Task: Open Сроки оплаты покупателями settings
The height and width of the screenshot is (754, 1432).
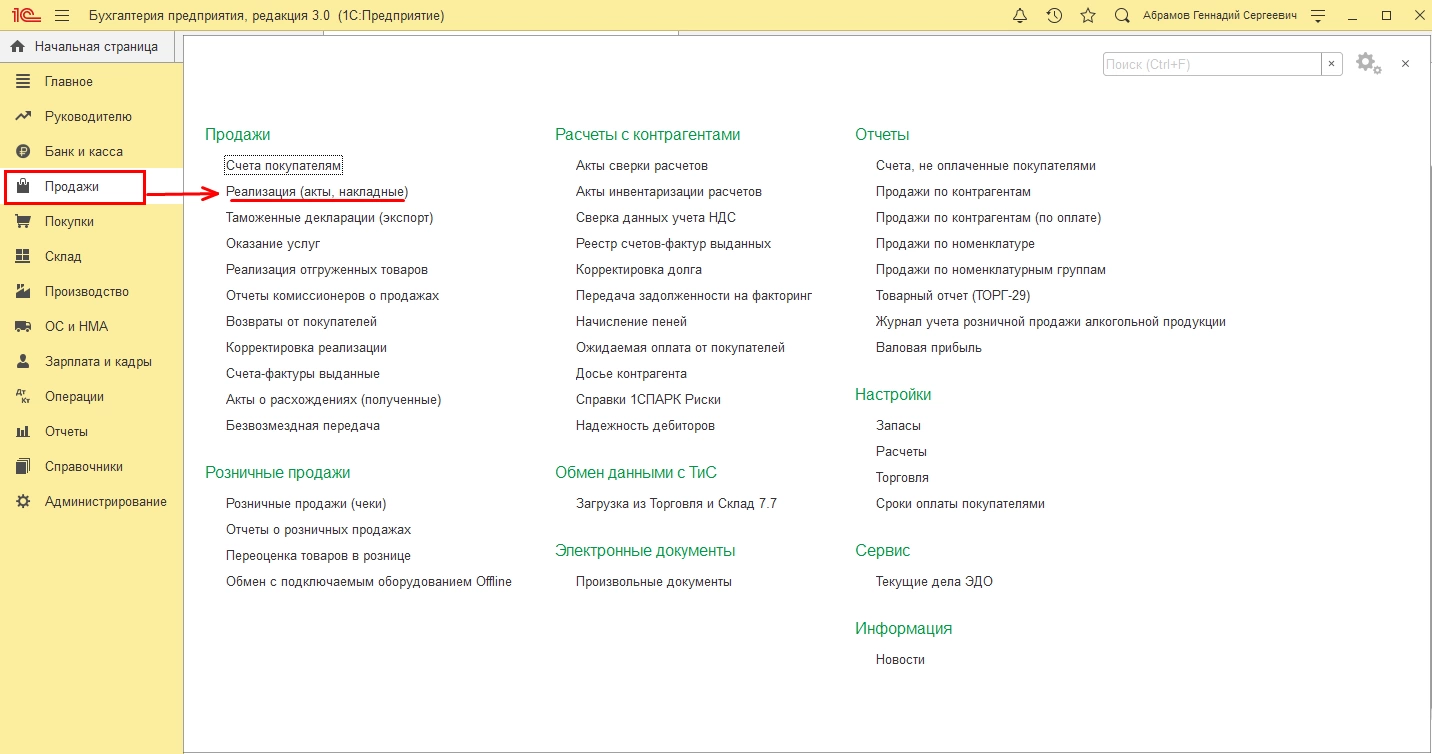Action: [960, 503]
